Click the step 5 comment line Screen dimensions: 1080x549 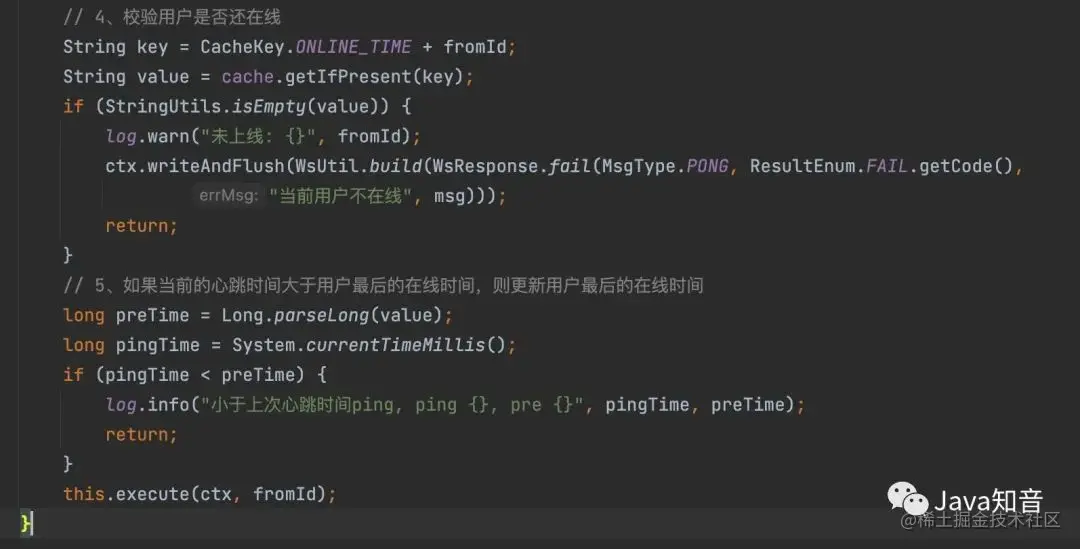click(x=383, y=285)
